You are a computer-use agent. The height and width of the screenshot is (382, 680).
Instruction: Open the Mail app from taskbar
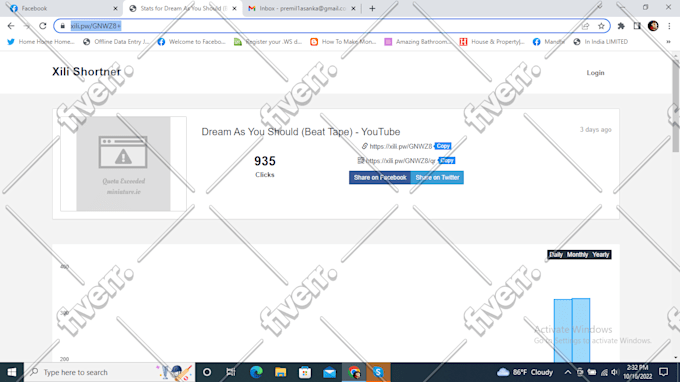(329, 372)
